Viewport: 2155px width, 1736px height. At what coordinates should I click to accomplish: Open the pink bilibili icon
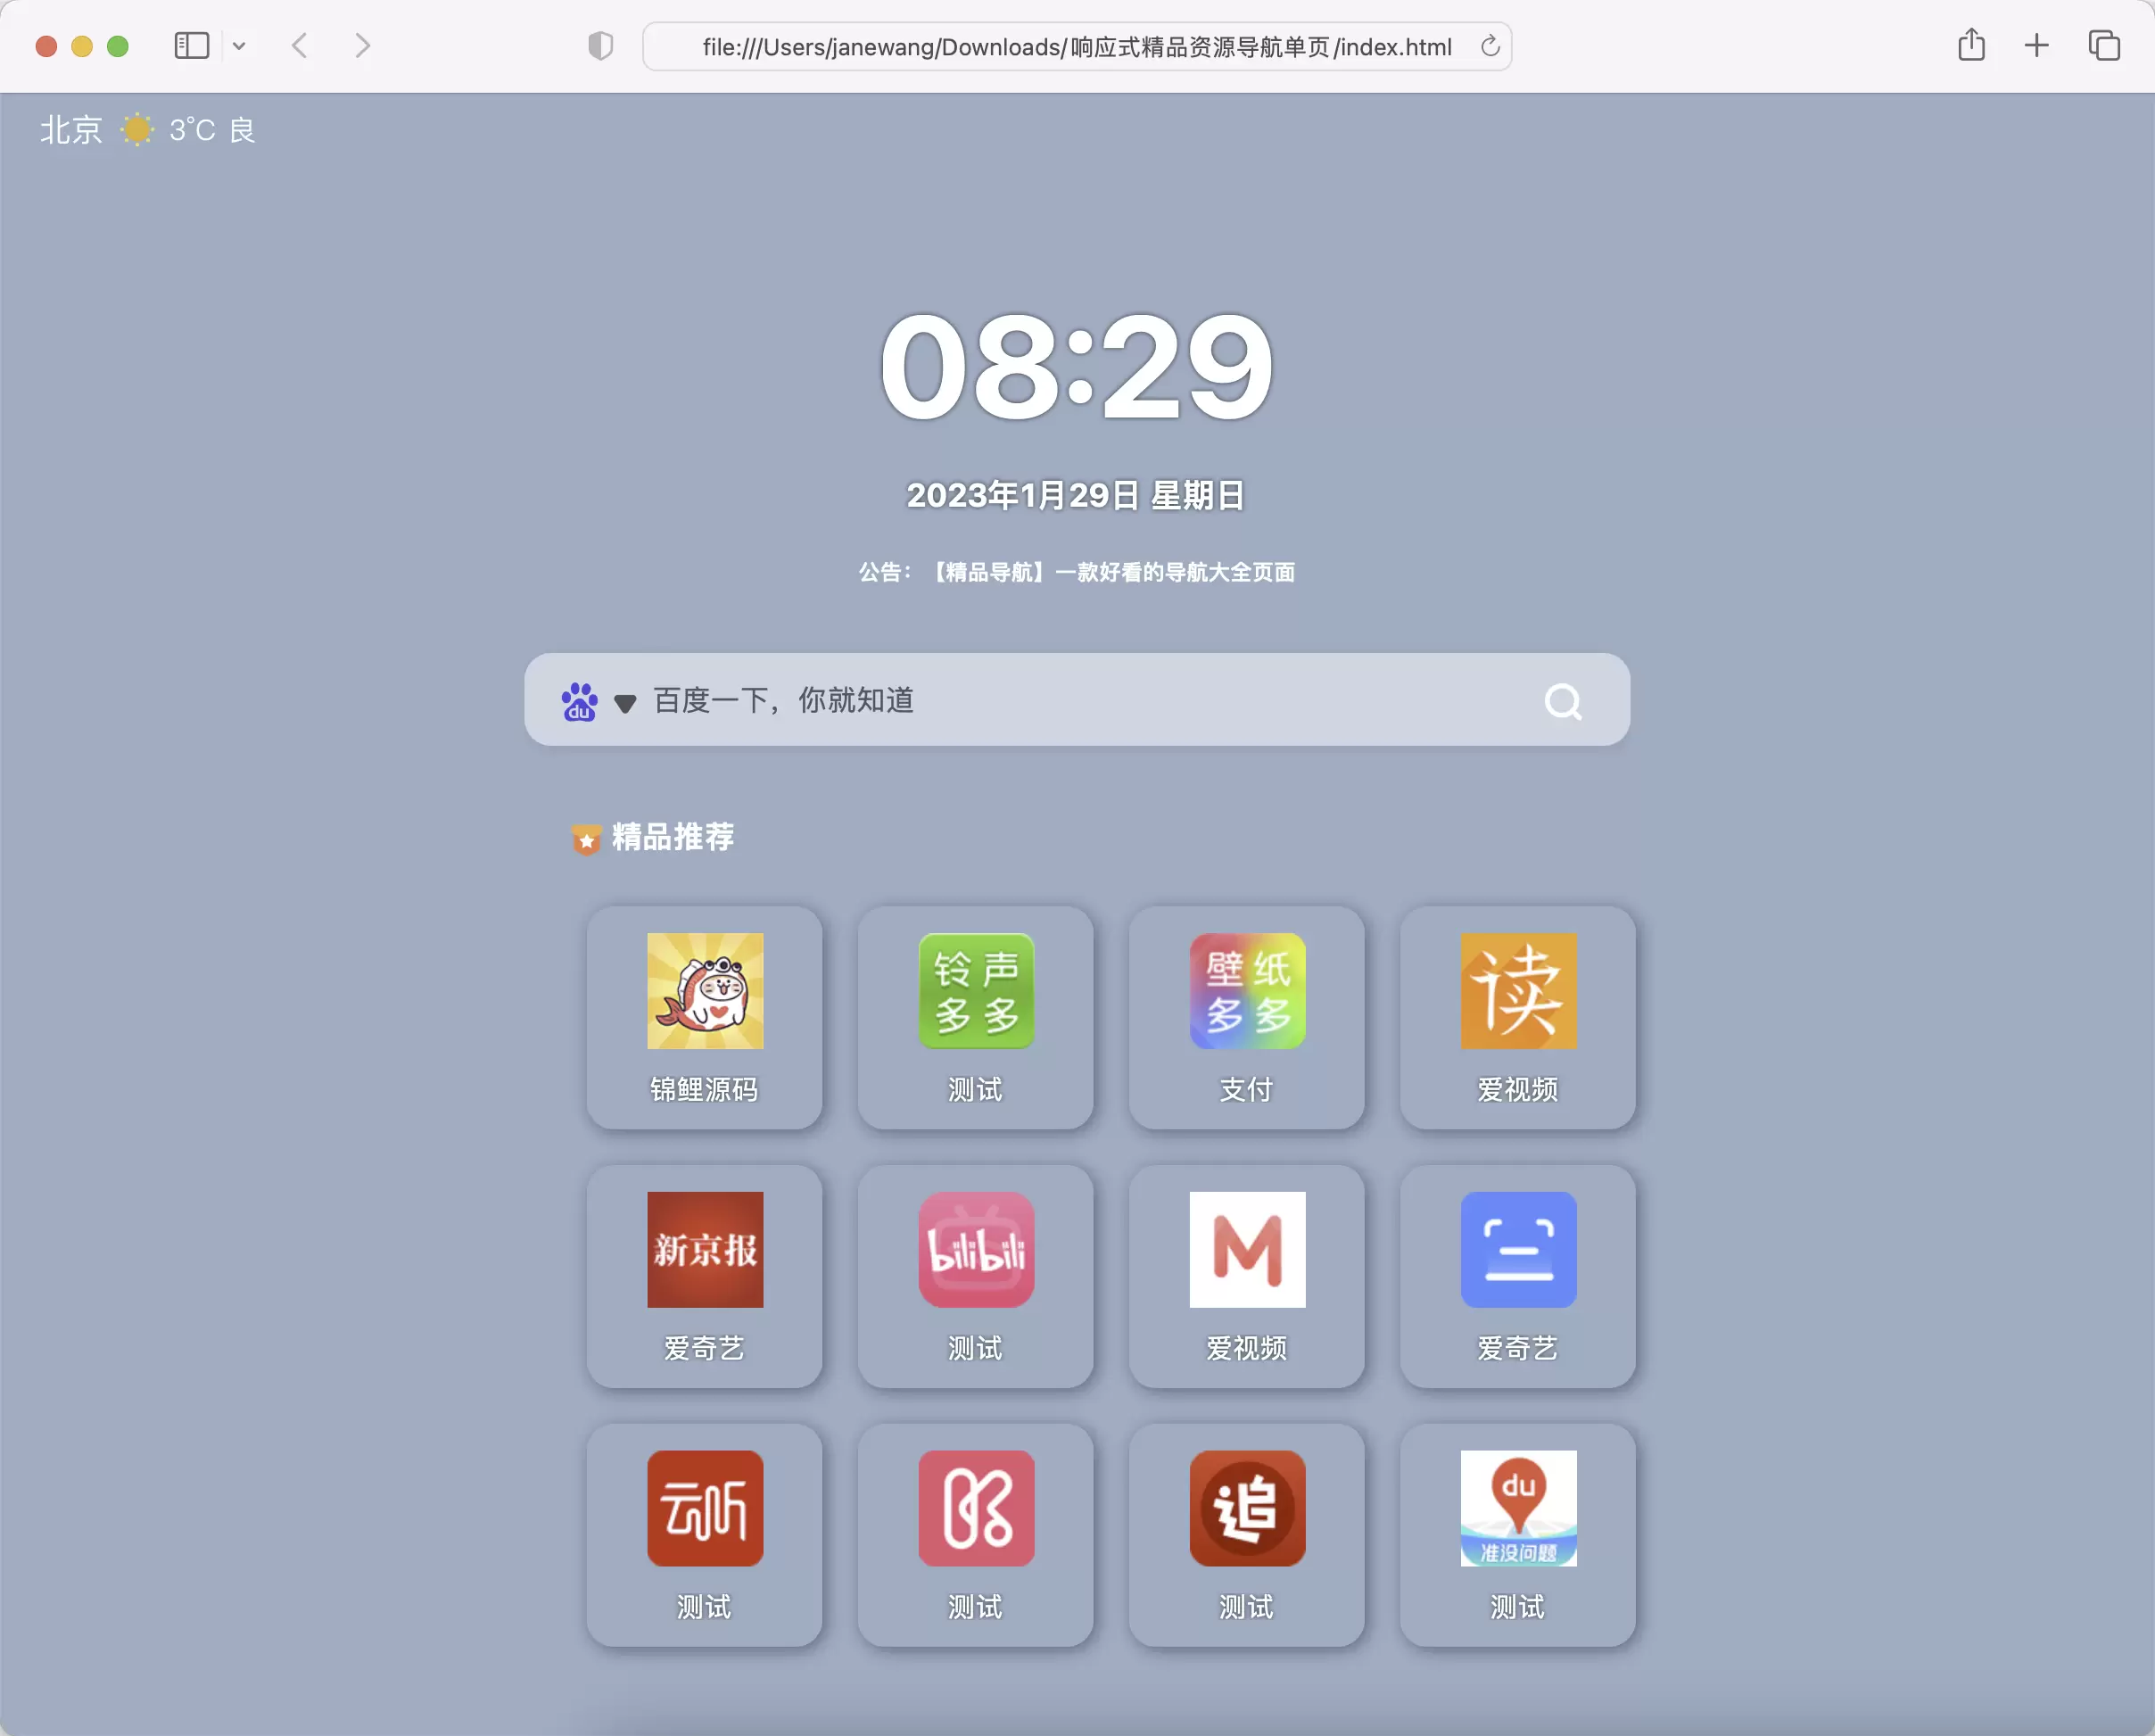click(x=976, y=1250)
